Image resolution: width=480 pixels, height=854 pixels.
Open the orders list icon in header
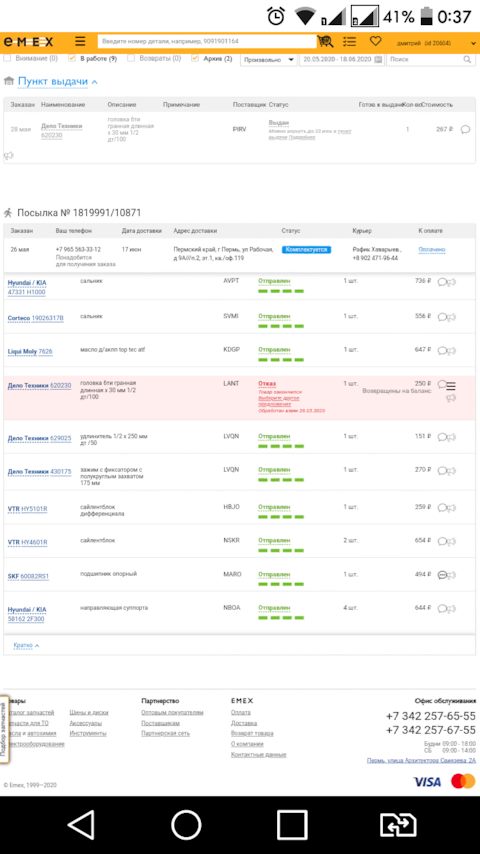[350, 41]
